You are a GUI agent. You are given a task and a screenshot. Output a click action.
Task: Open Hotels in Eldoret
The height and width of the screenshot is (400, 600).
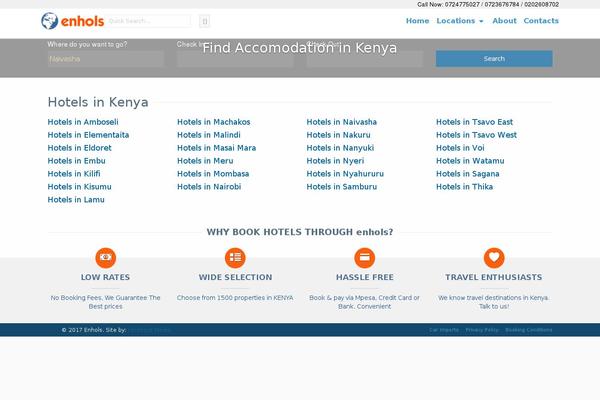pos(80,148)
